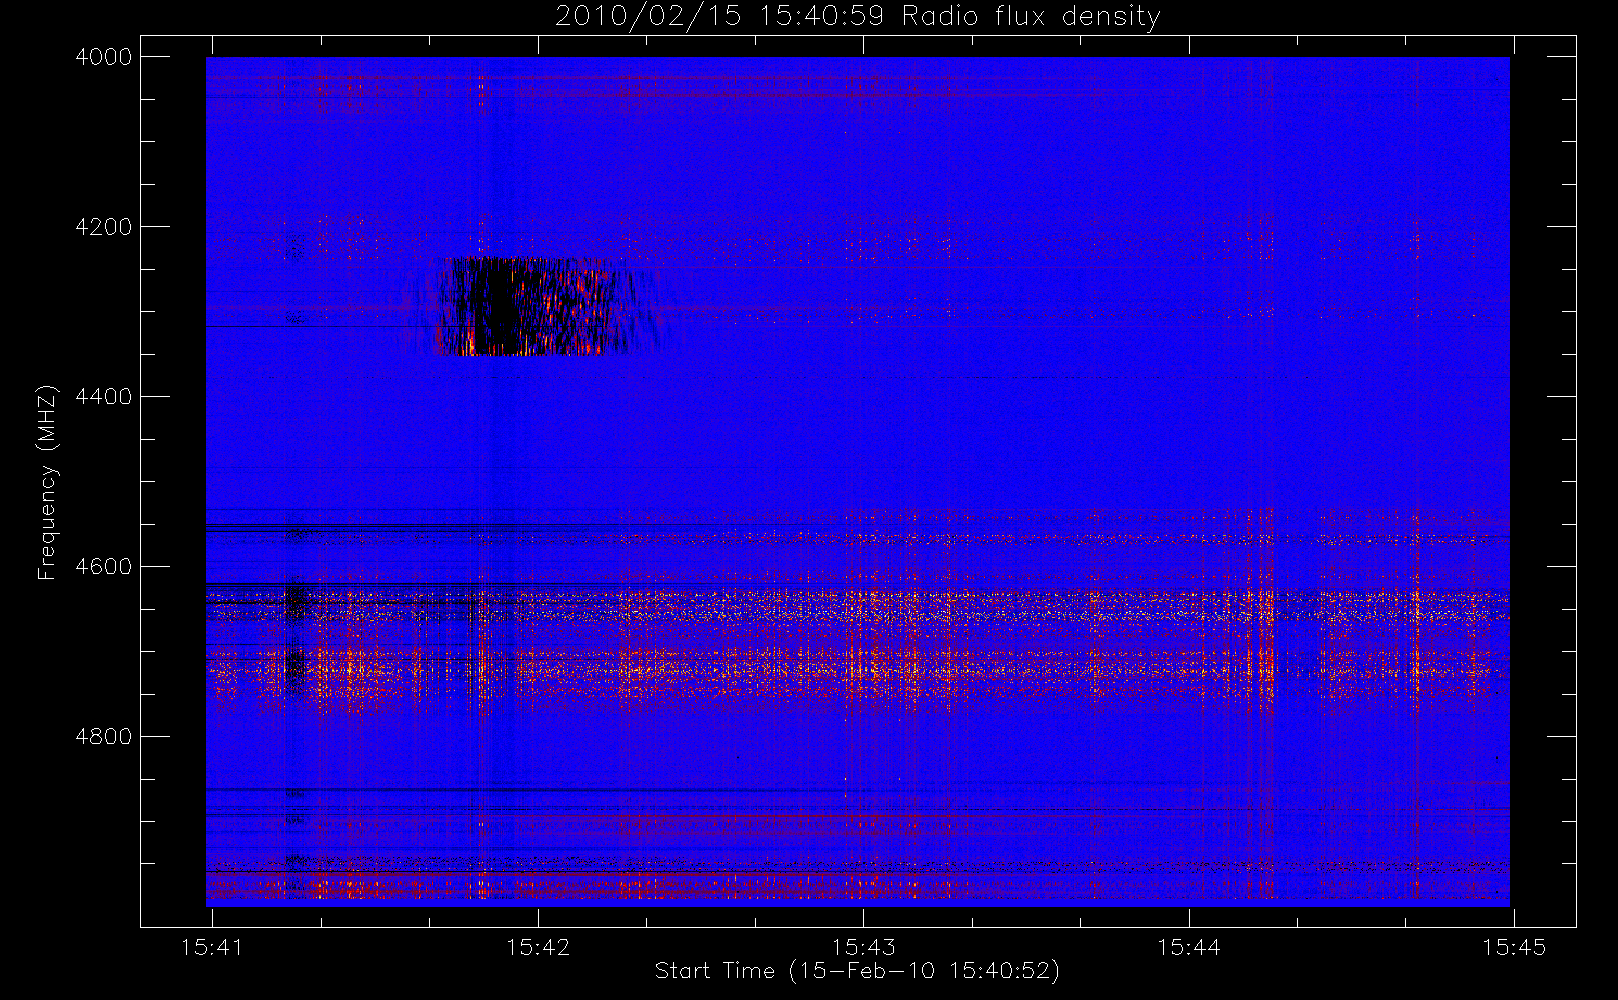Click the 15:43 time tick label
Viewport: 1618px width, 1000px height.
[x=864, y=947]
